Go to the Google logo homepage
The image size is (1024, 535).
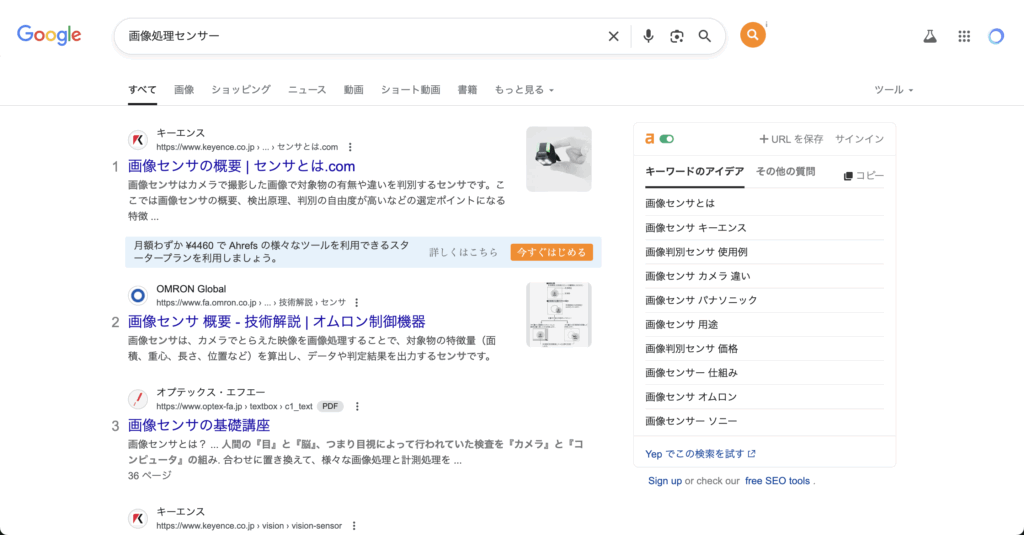49,35
